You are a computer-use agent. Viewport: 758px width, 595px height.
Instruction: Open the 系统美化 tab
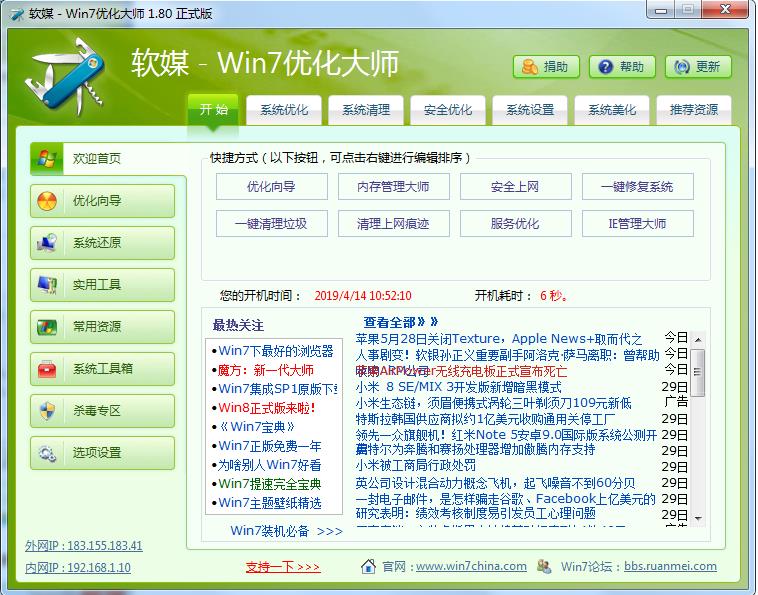pos(612,110)
